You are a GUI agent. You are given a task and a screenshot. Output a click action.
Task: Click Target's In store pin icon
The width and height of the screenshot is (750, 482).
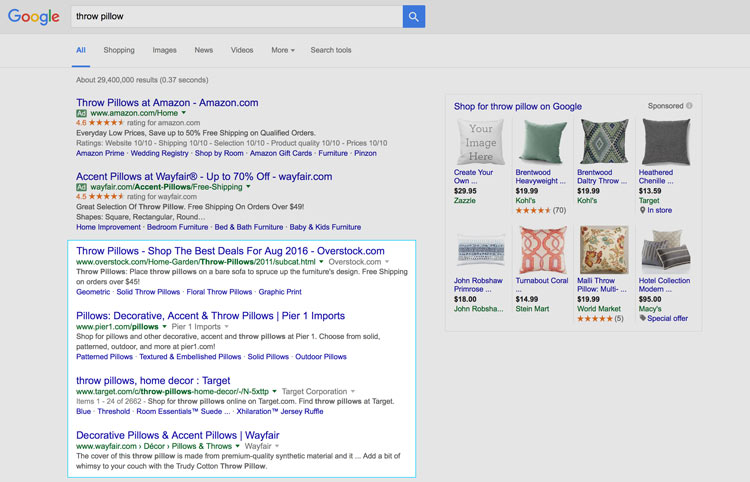642,210
